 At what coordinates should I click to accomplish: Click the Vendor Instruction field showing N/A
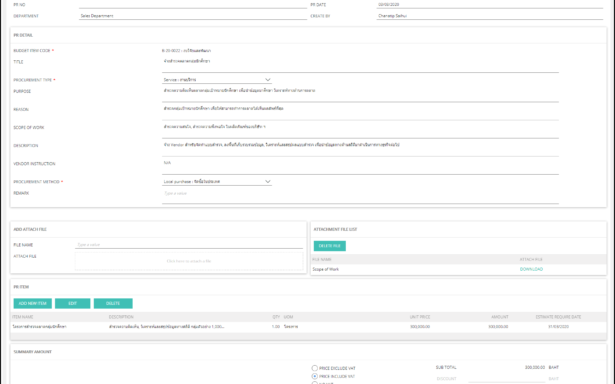pyautogui.click(x=360, y=166)
